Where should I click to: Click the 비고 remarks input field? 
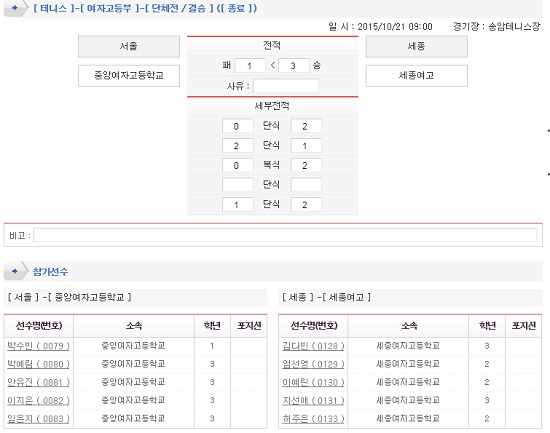coord(285,235)
